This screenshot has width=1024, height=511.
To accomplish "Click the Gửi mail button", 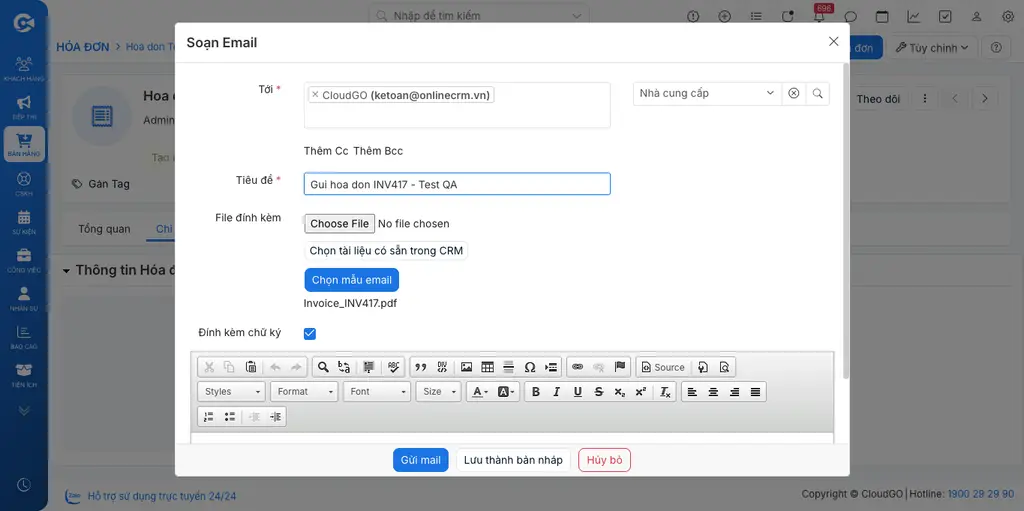I will (x=421, y=460).
